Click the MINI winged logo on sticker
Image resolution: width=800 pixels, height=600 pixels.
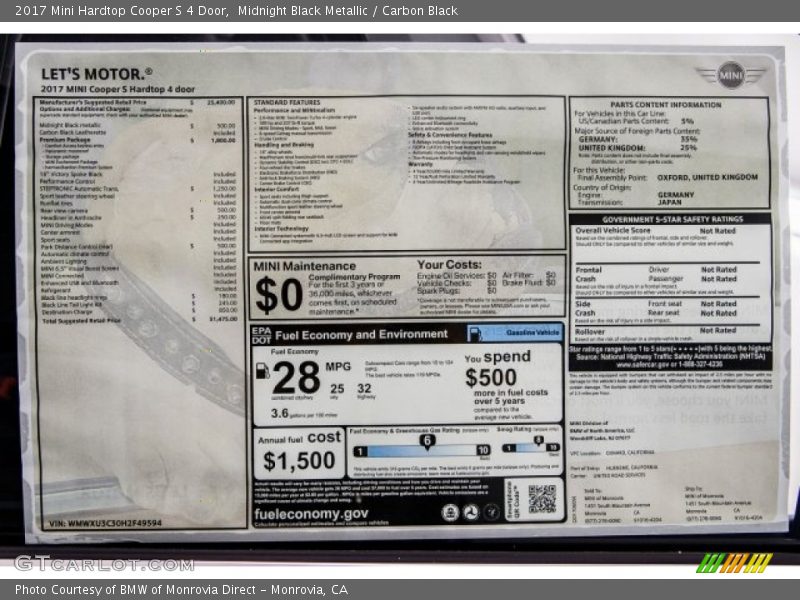pos(731,75)
